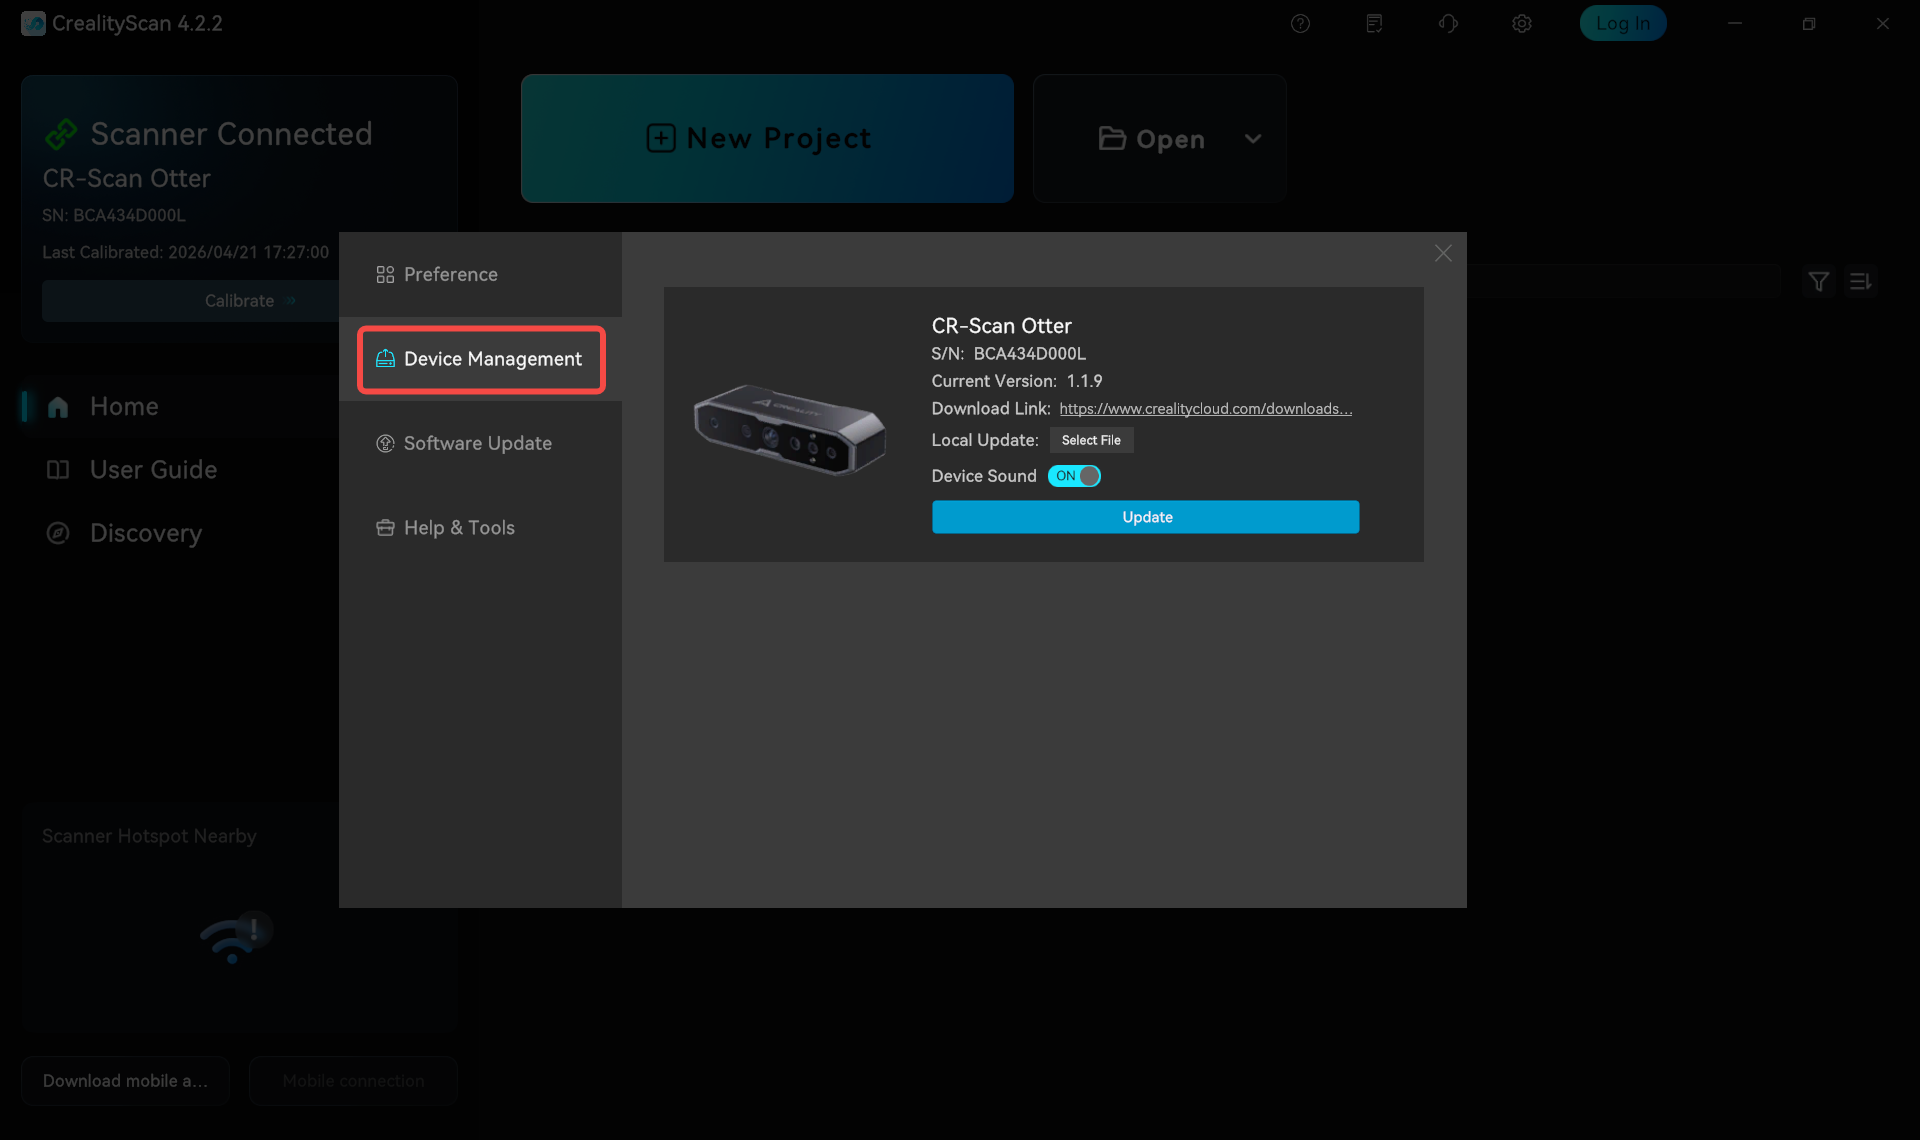Switch to the Software Update tab

point(480,443)
